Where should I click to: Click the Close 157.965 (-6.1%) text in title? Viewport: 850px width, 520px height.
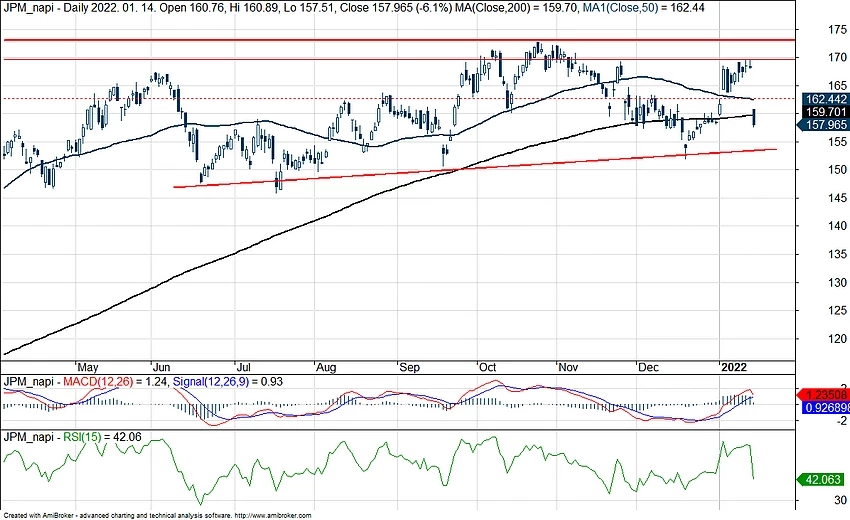(x=396, y=8)
